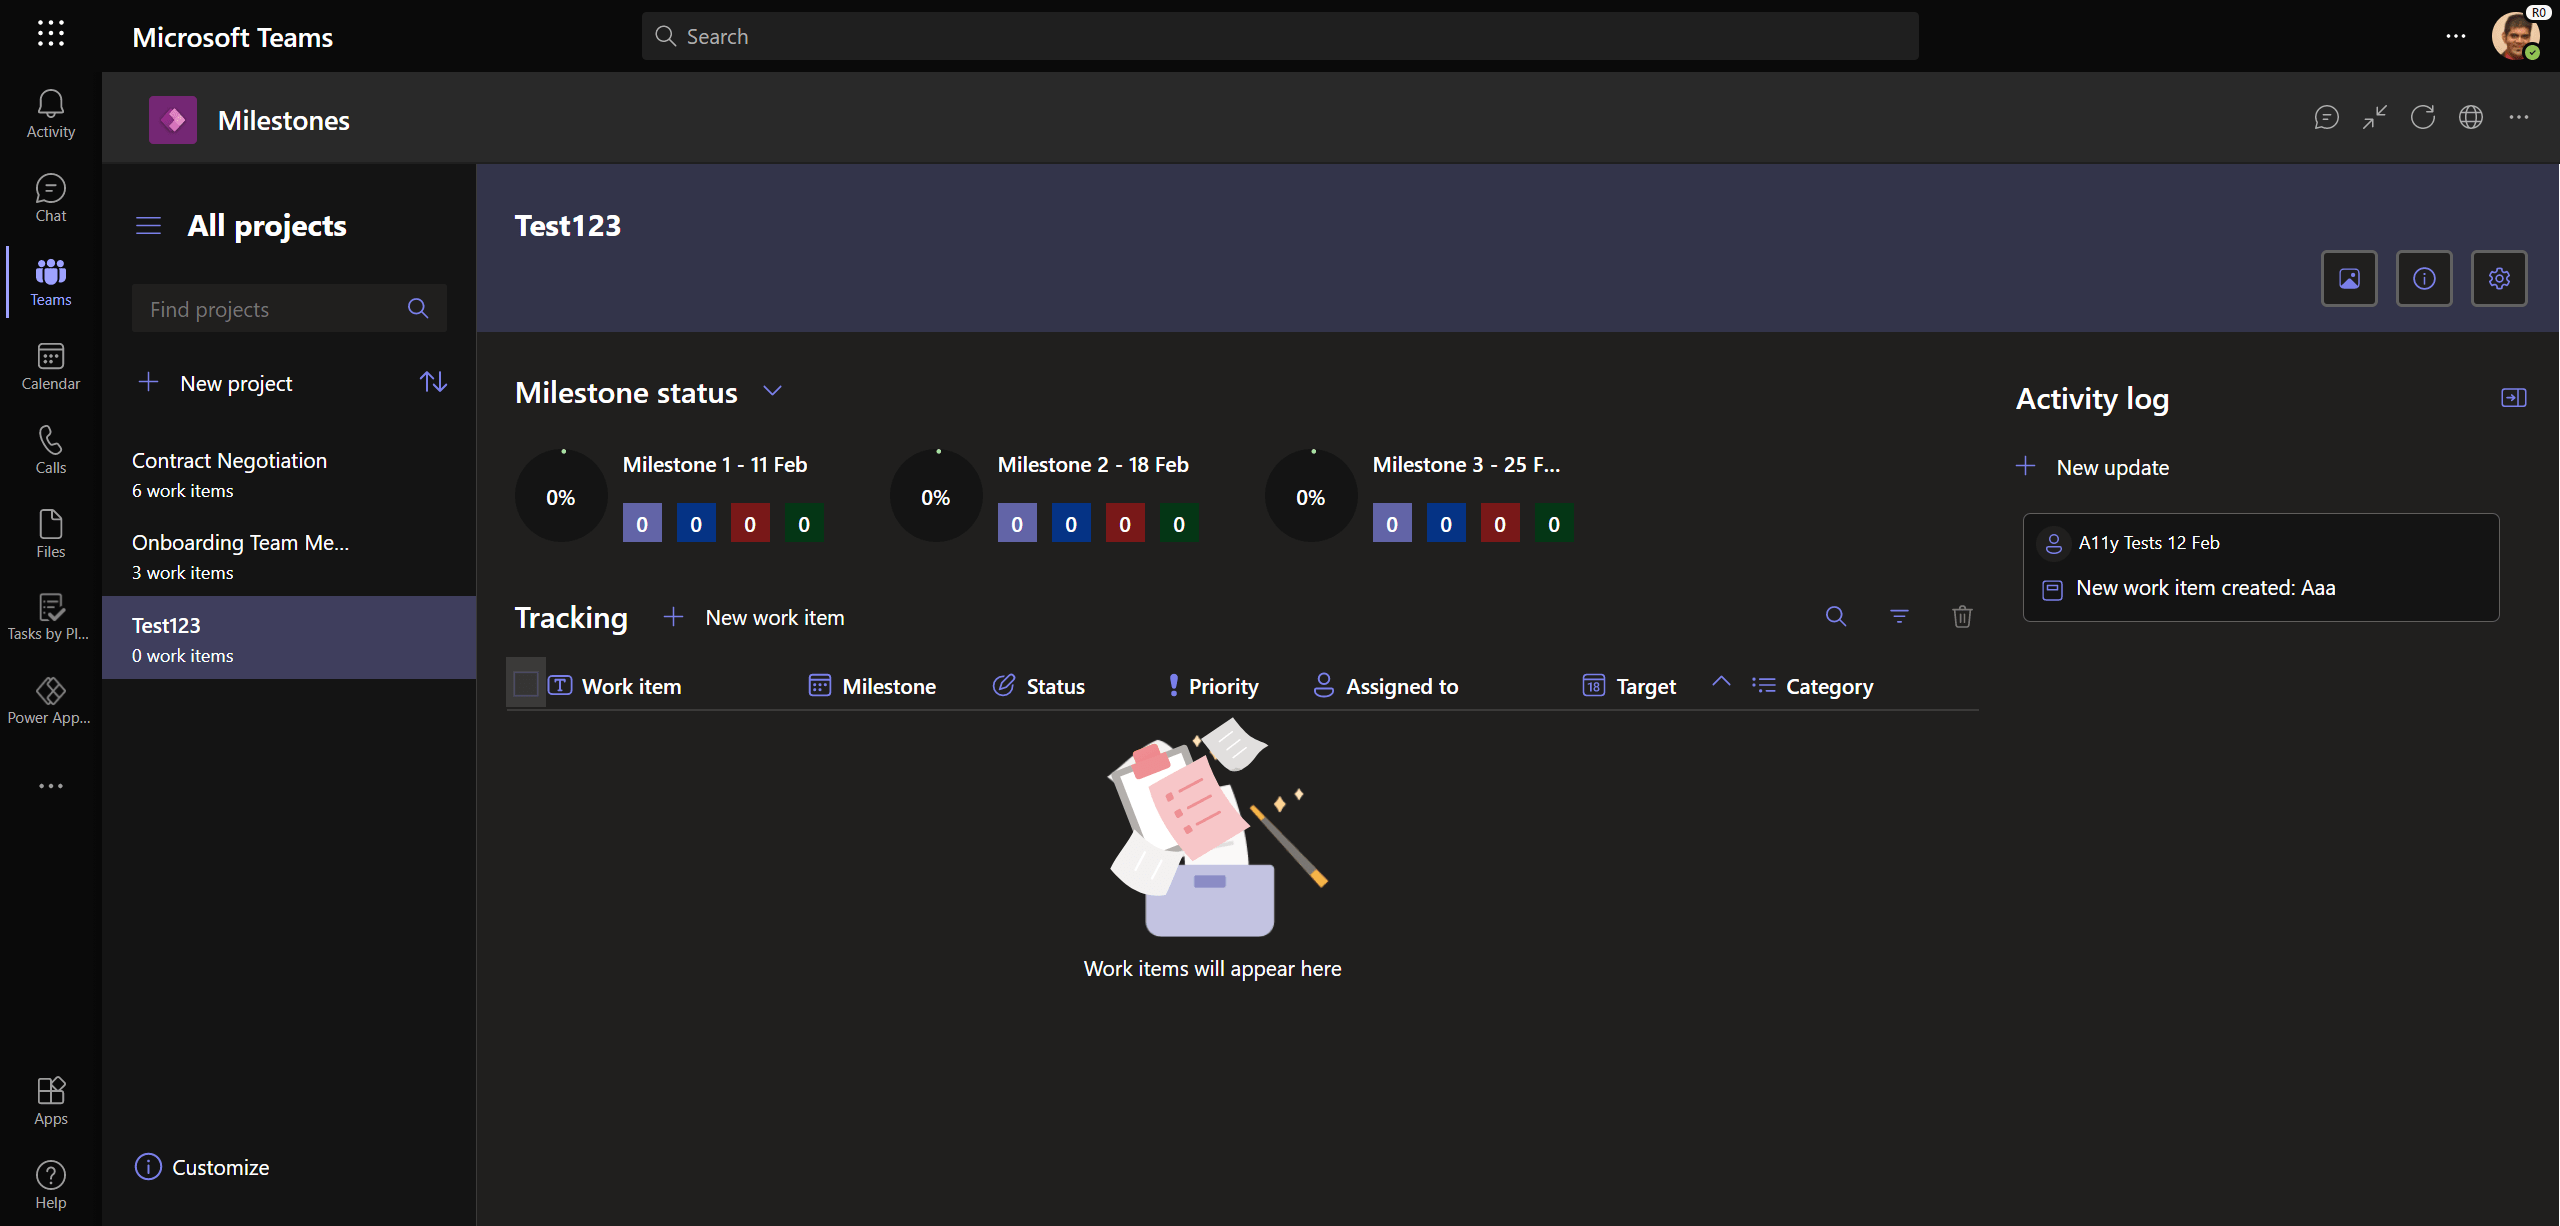The width and height of the screenshot is (2560, 1226).
Task: Click the project info icon button
Action: point(2423,279)
